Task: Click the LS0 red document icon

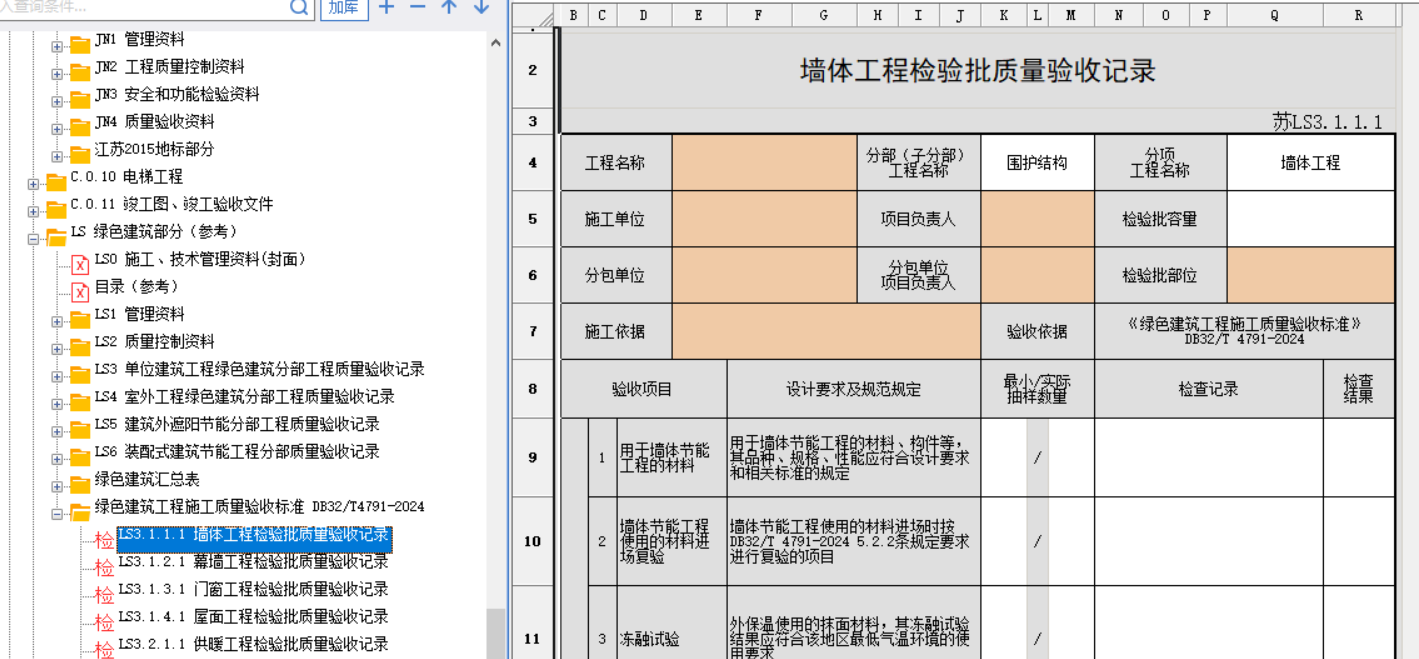Action: point(80,265)
